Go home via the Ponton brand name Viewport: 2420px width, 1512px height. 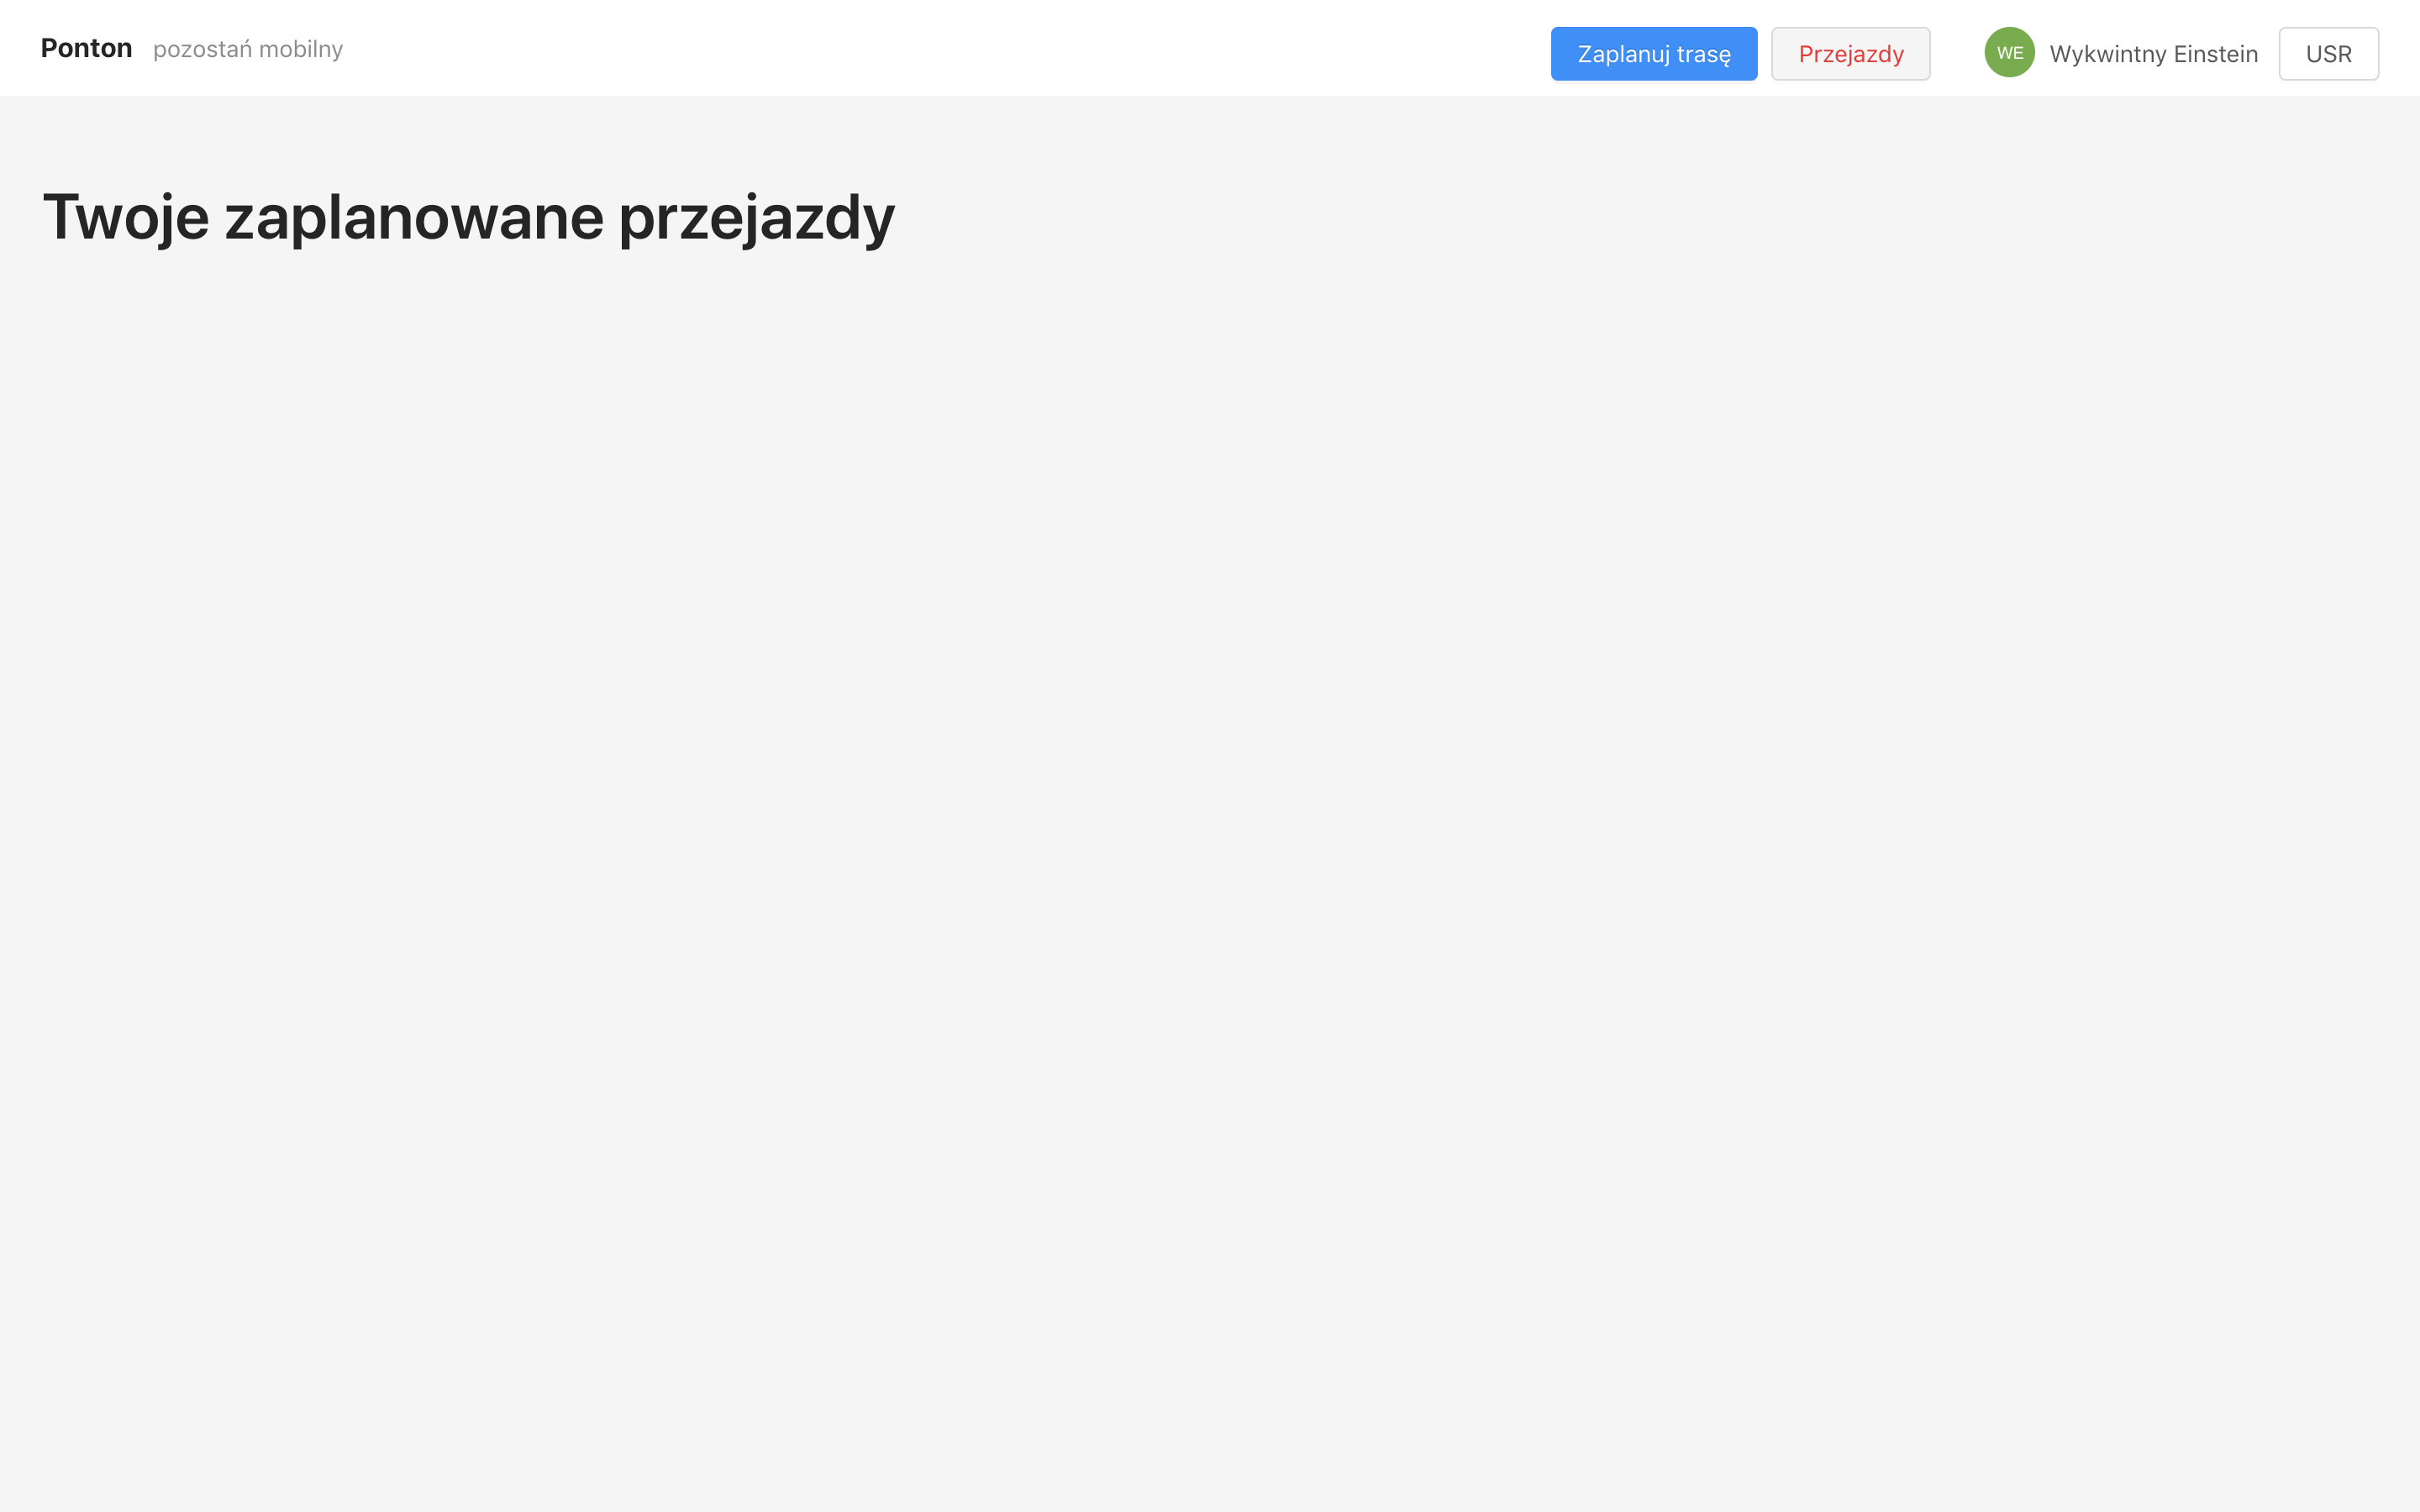[86, 48]
